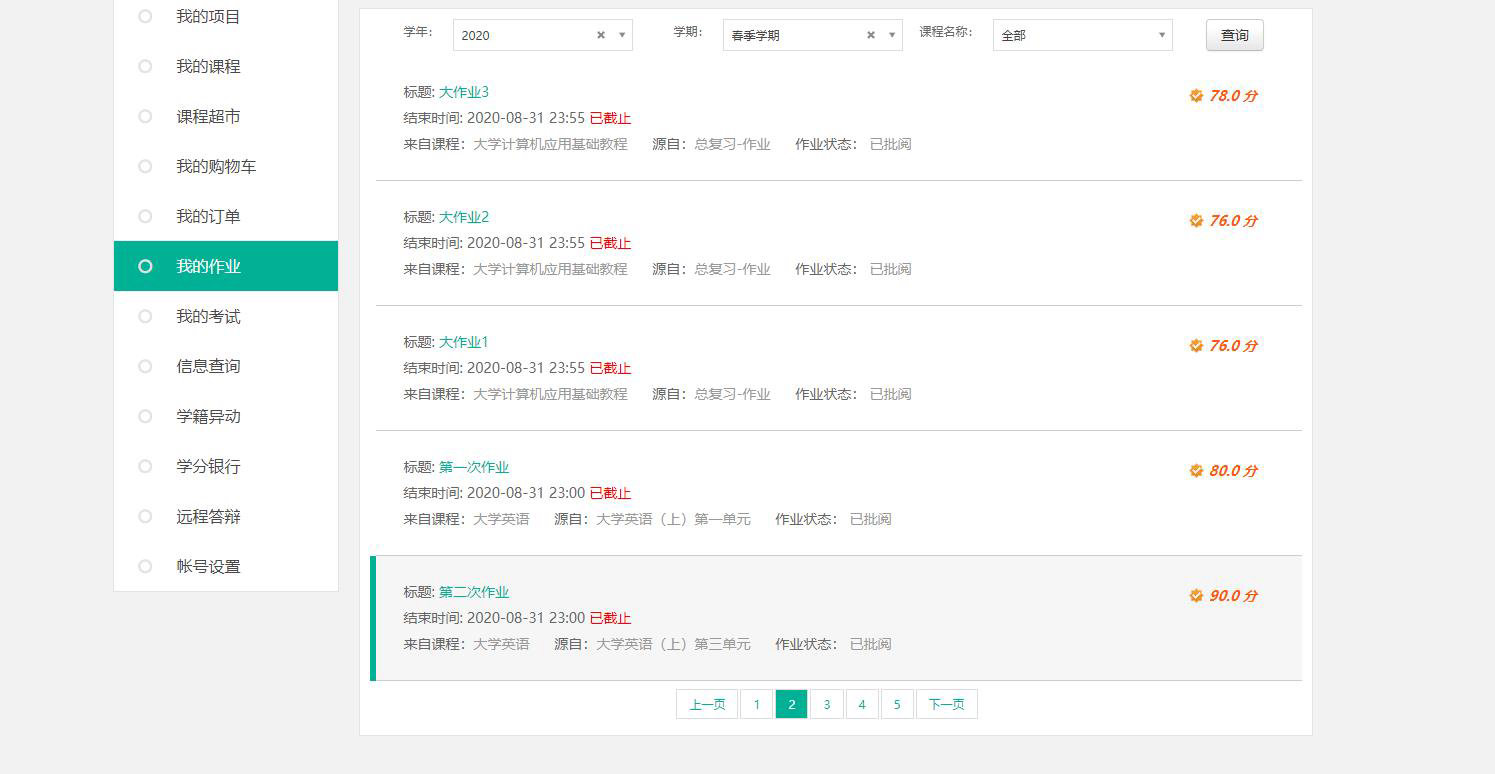1495x774 pixels.
Task: Go to next page with 下一页
Action: [947, 704]
